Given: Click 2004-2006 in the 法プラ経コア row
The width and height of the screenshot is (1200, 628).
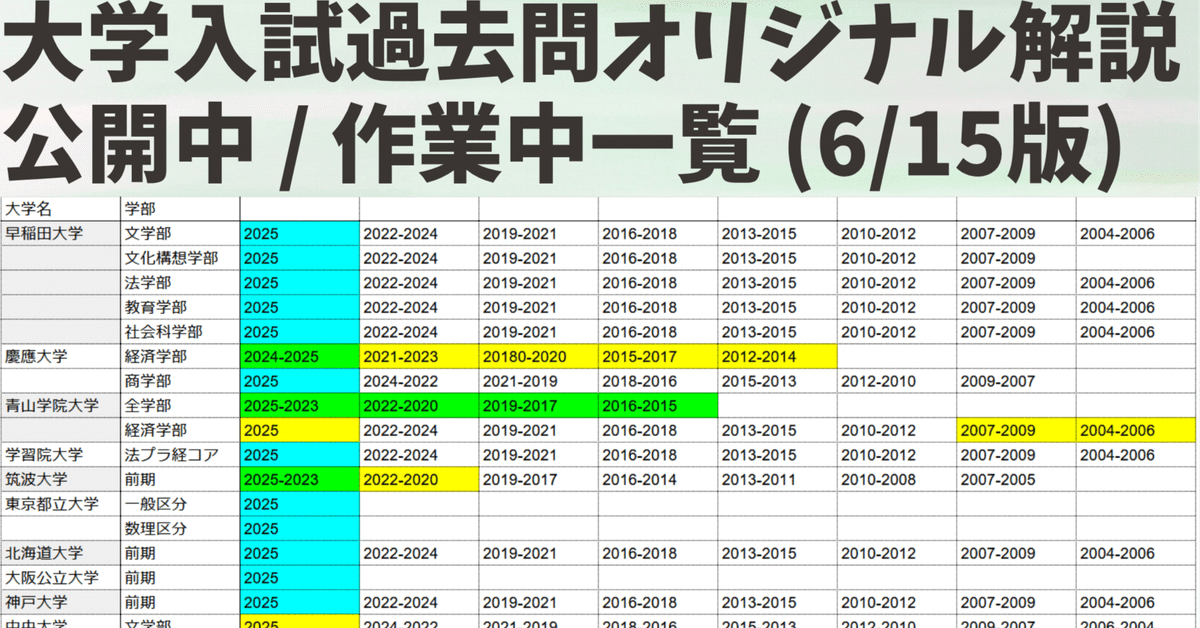Looking at the screenshot, I should click(1136, 455).
